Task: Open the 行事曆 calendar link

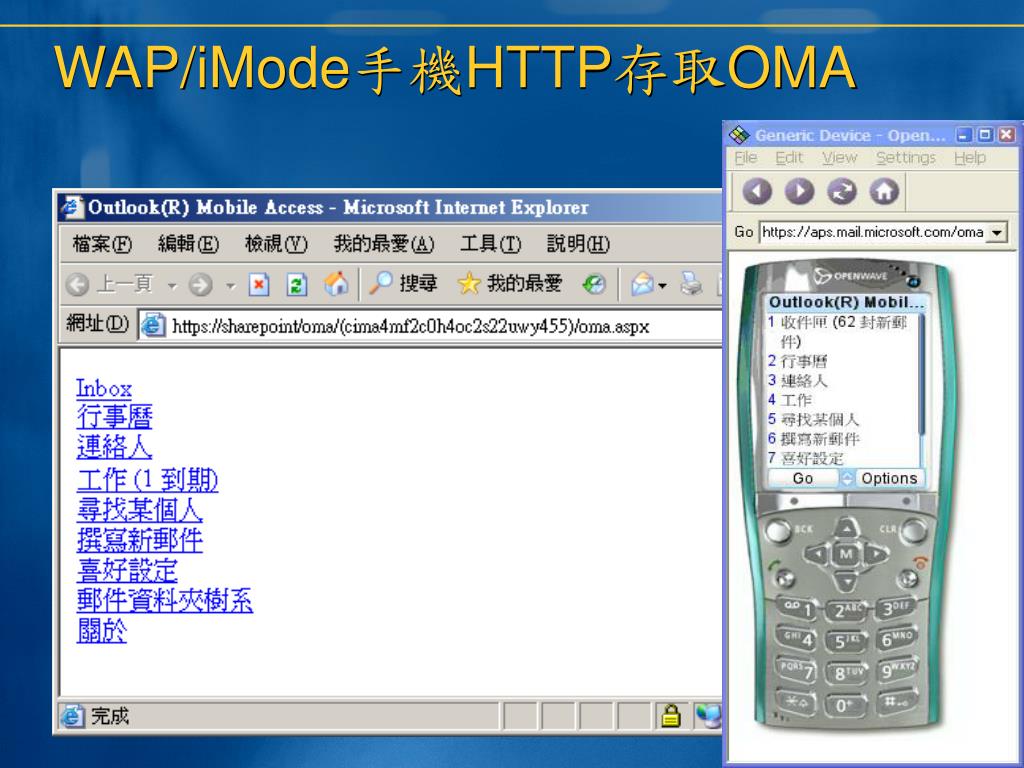Action: click(x=114, y=417)
